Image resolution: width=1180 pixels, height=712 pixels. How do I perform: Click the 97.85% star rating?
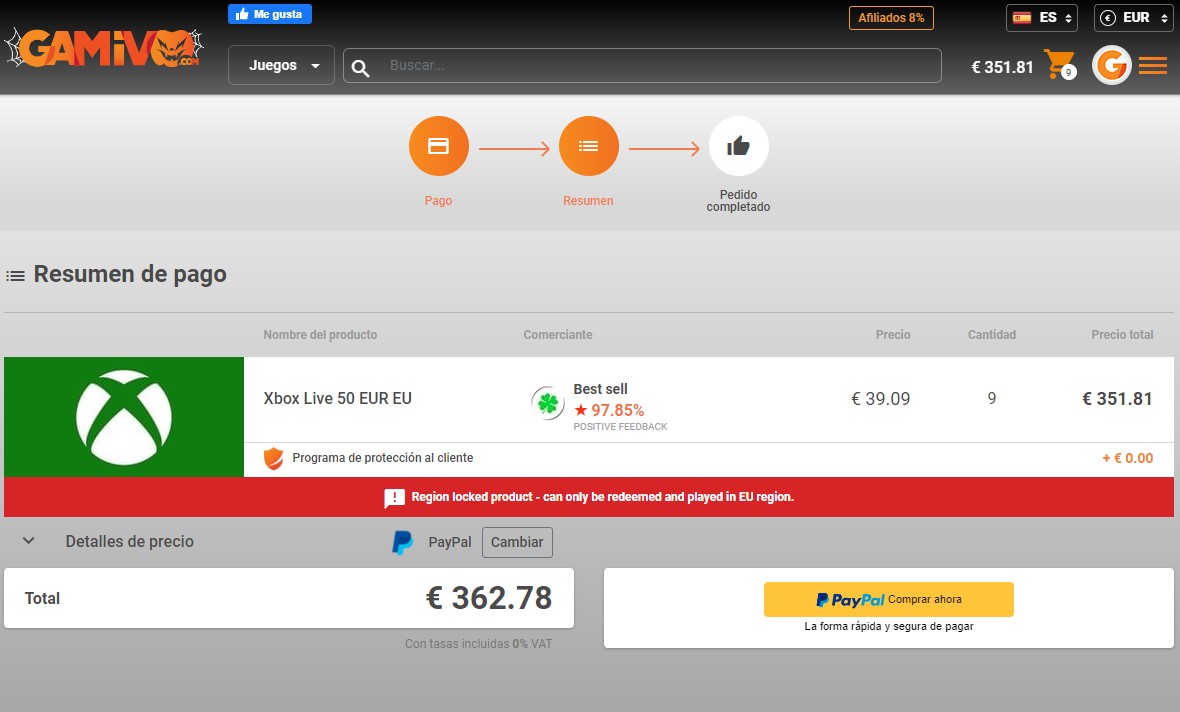pyautogui.click(x=609, y=410)
